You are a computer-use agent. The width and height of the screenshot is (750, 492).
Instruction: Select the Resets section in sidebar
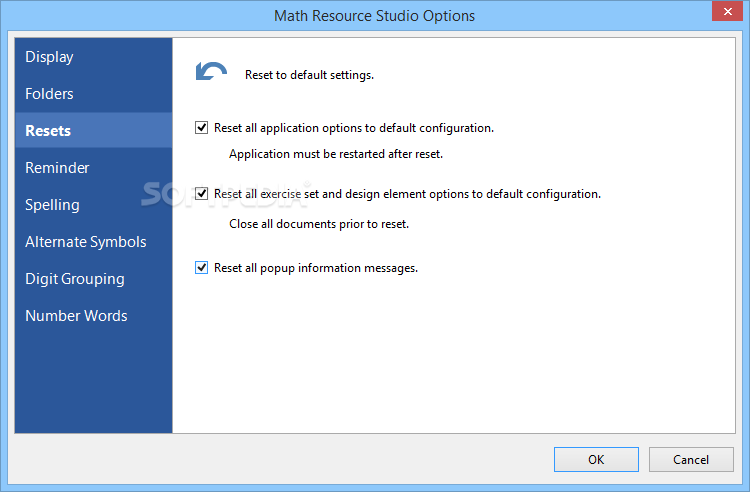[x=93, y=131]
